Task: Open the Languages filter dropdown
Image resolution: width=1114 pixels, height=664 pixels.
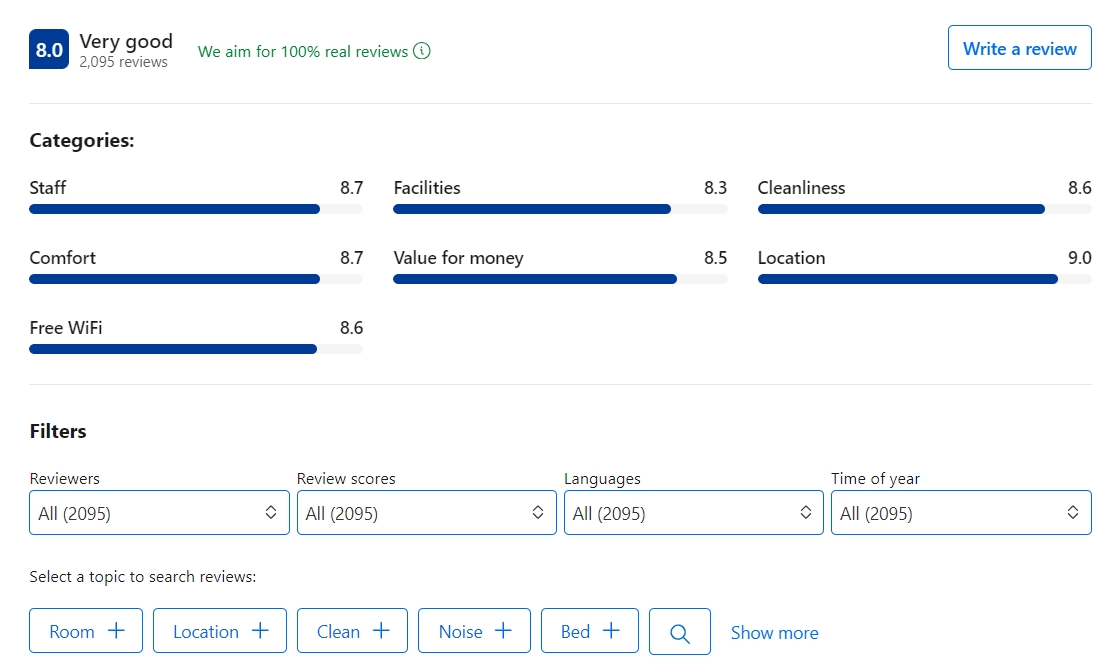Action: tap(693, 513)
